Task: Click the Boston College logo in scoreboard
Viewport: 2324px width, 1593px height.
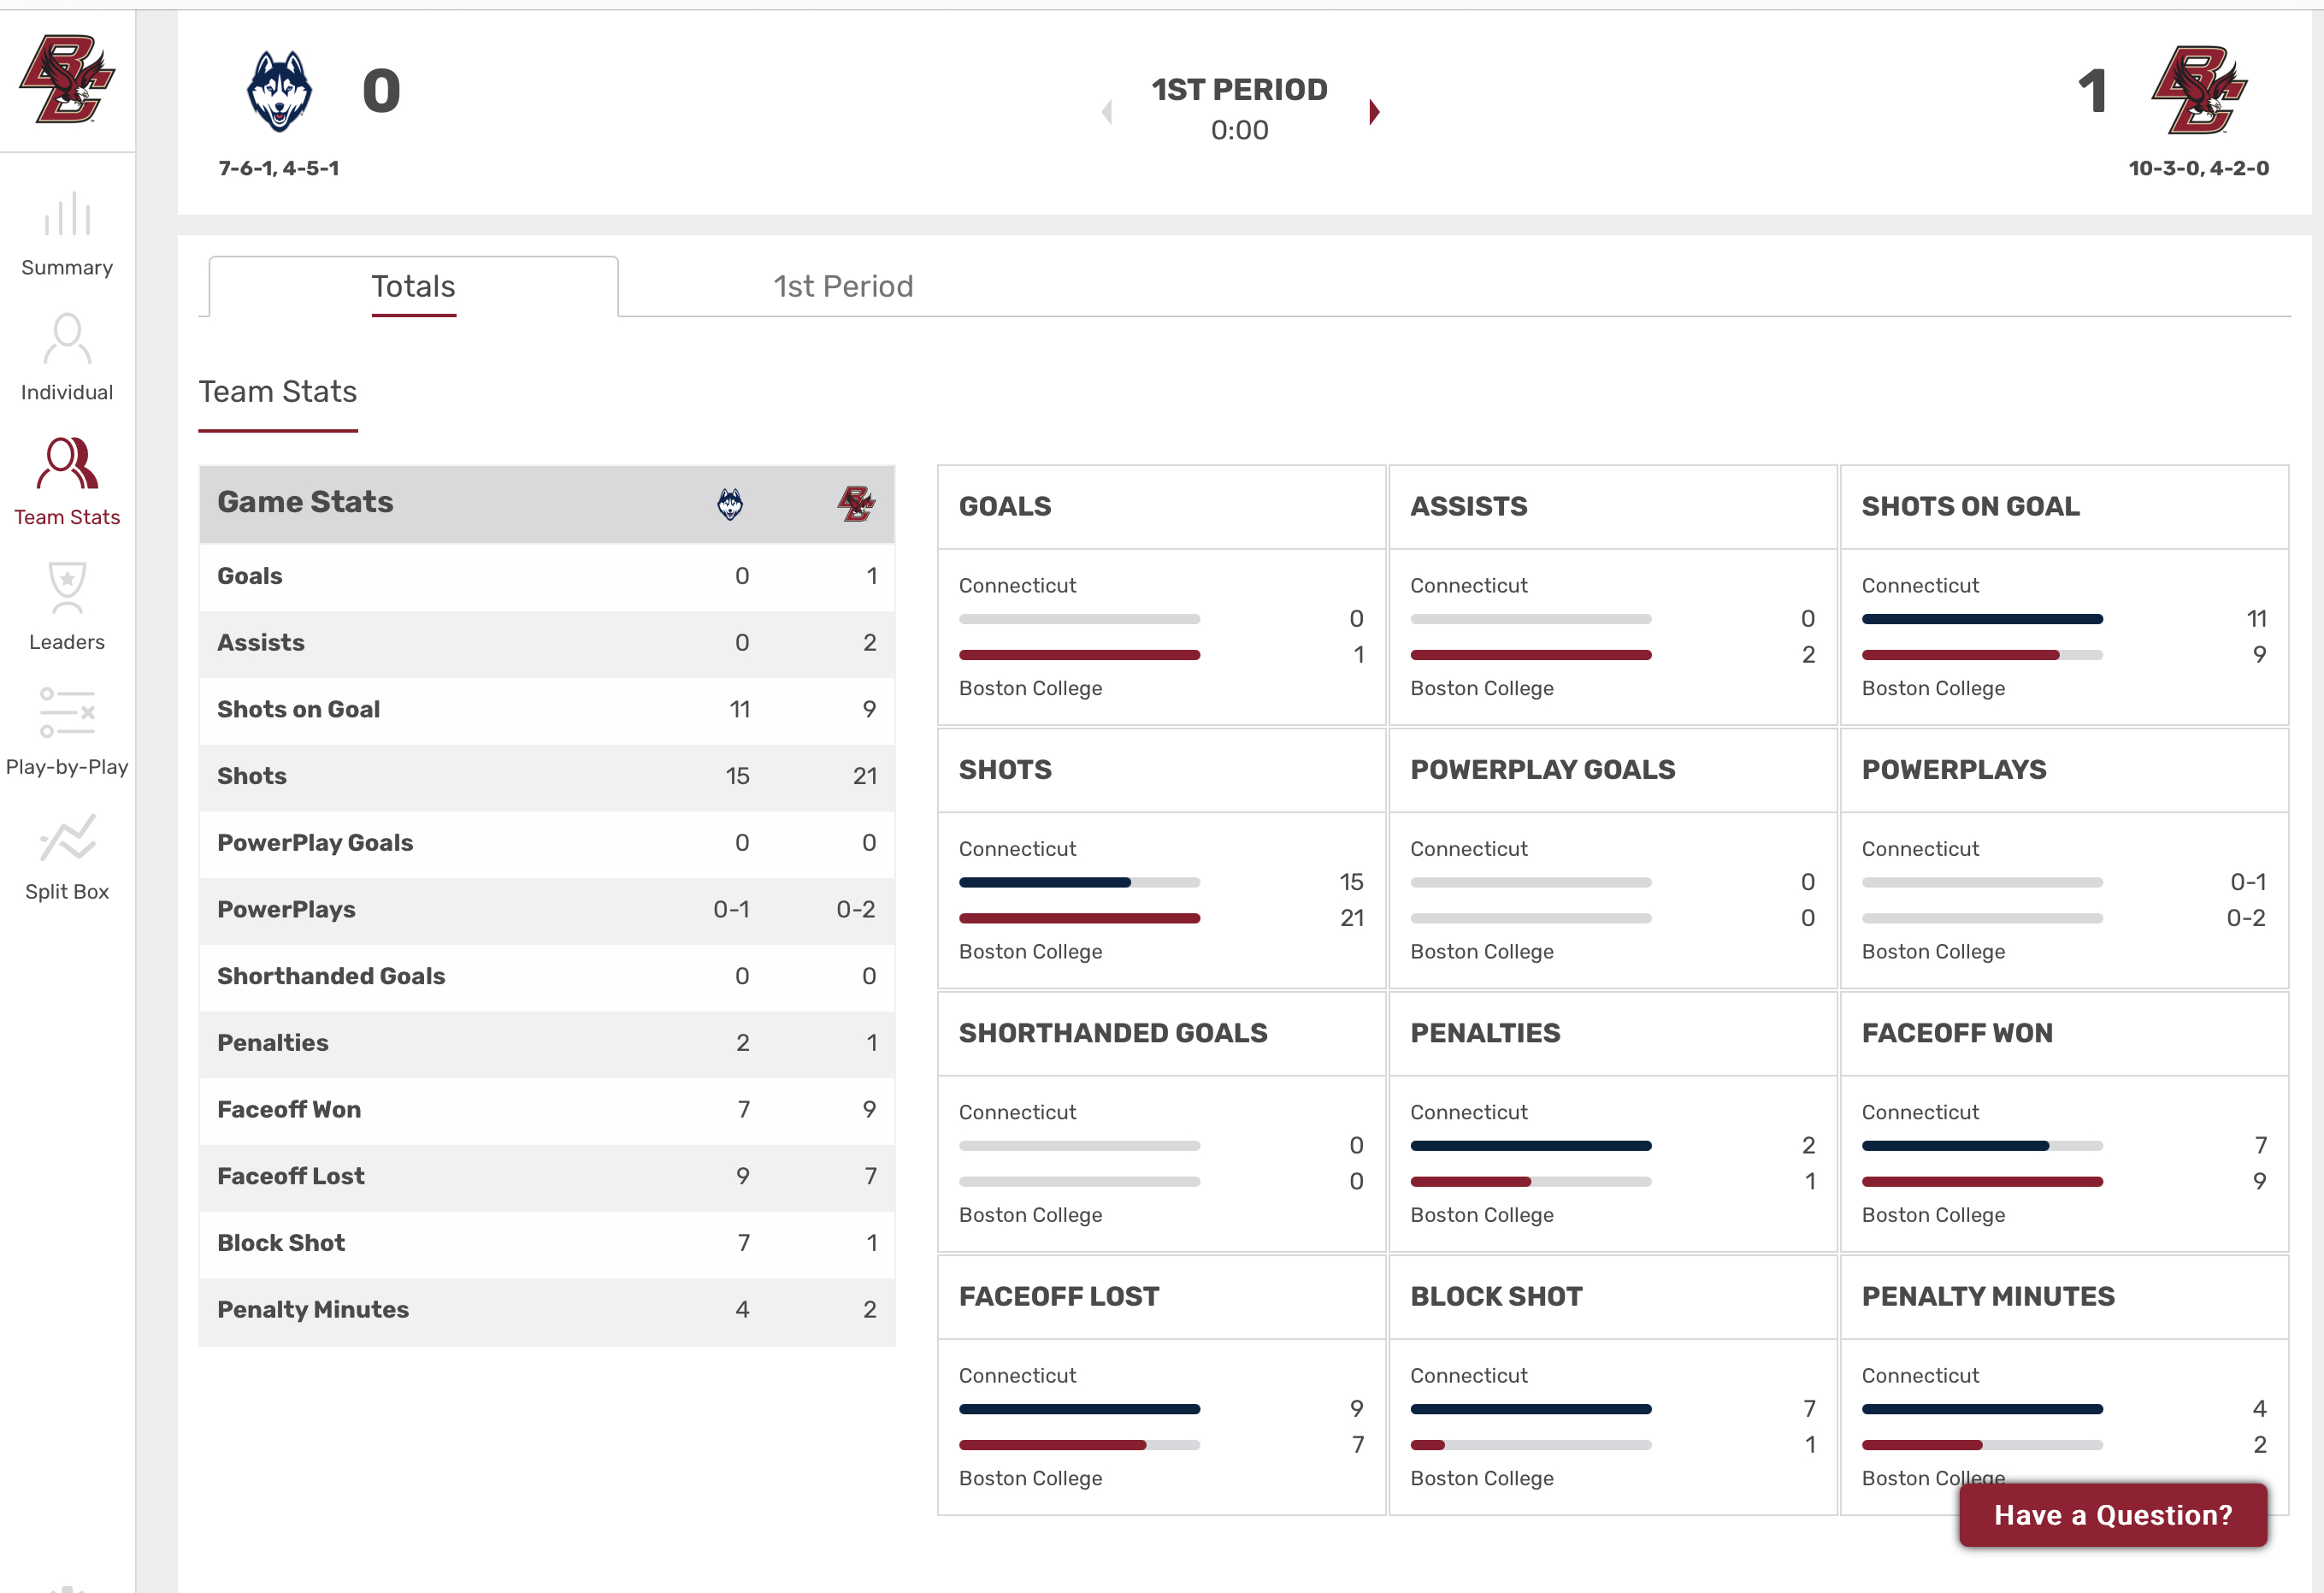Action: [x=2199, y=90]
